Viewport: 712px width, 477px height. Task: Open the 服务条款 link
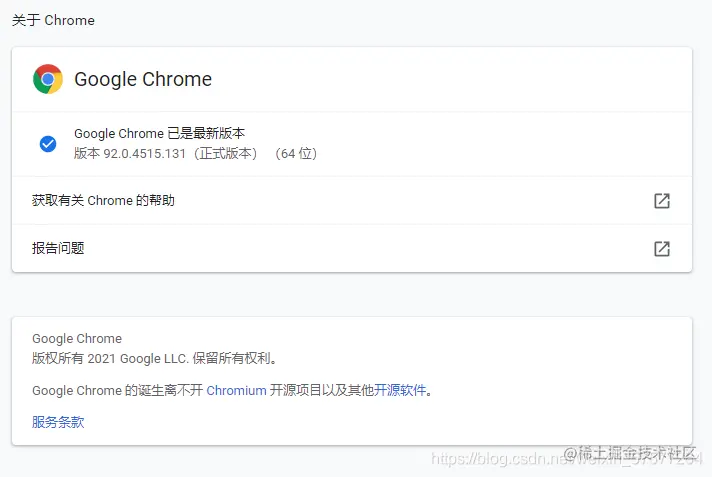coord(58,422)
